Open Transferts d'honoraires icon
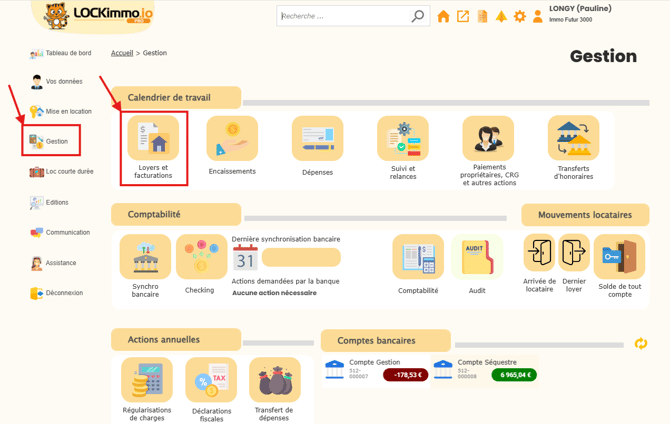Viewport: 670px width, 424px height. click(573, 139)
